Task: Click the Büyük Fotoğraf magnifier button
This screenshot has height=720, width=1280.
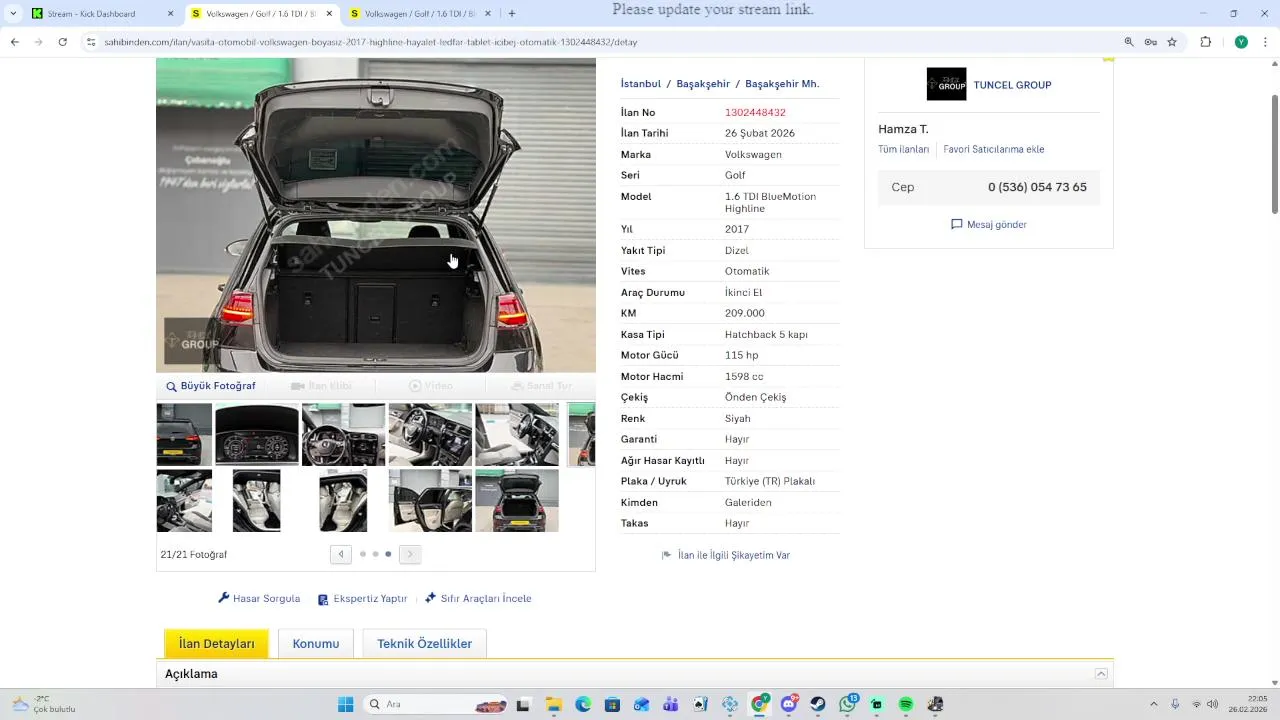Action: click(211, 386)
